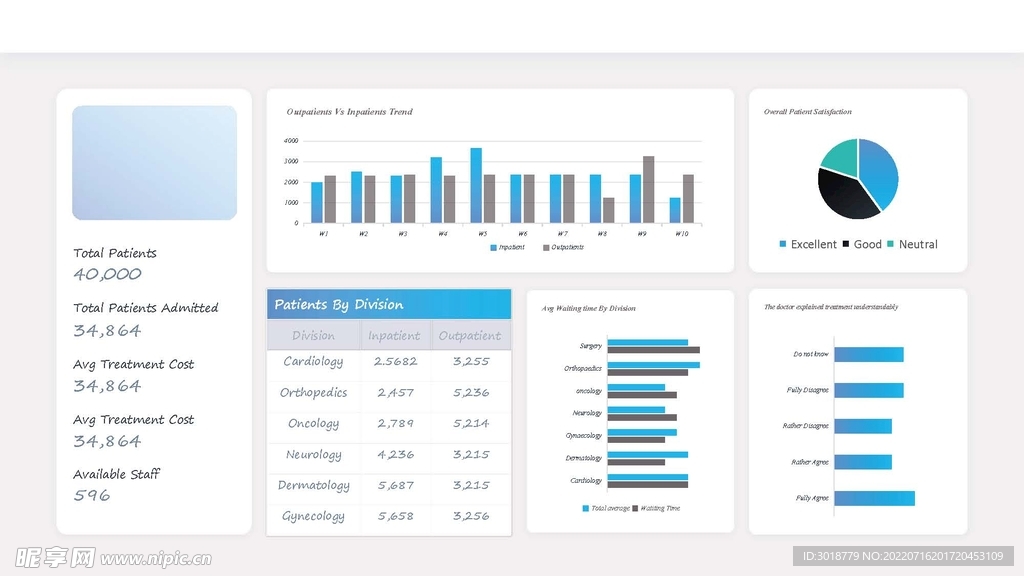Click the blank blue image placeholder card
Viewport: 1024px width, 576px height.
pos(154,162)
